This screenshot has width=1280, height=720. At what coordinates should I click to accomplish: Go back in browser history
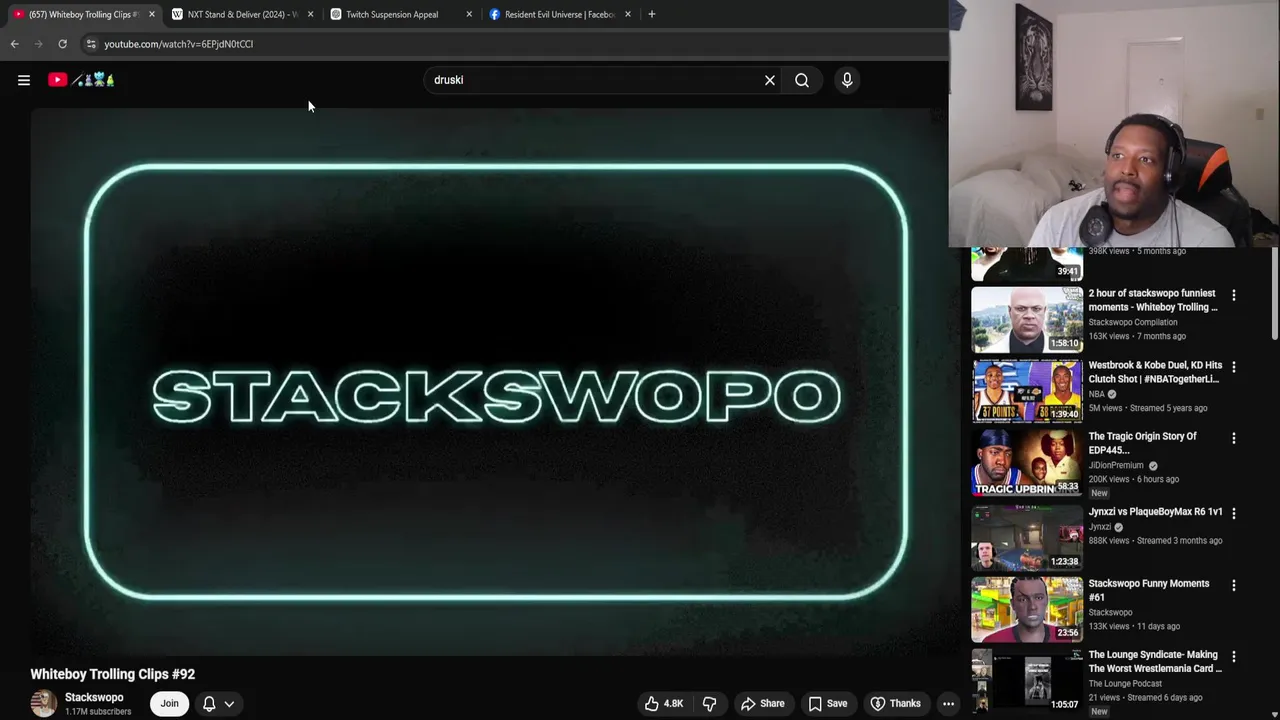point(15,44)
